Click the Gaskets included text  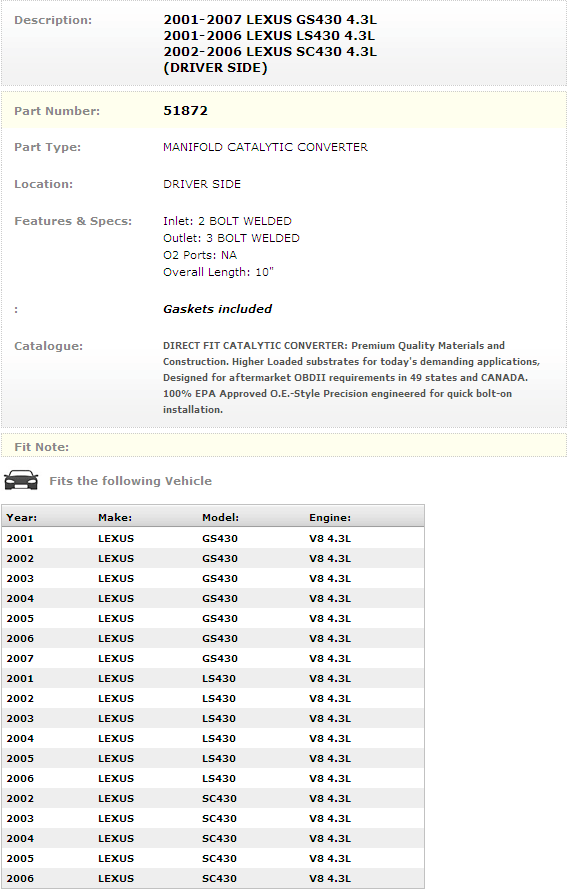click(217, 309)
